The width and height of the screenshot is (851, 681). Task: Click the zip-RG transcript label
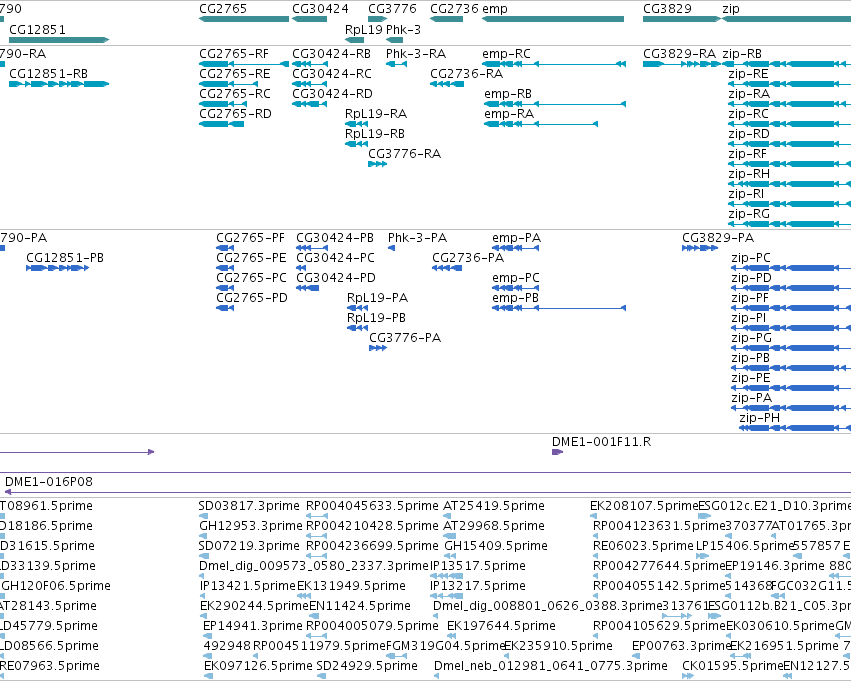click(749, 214)
